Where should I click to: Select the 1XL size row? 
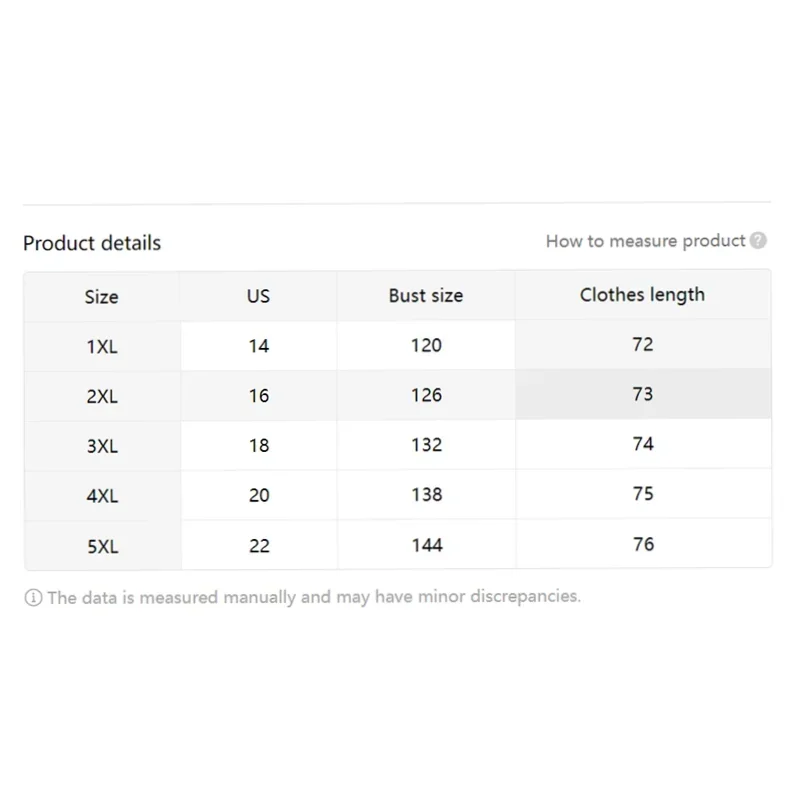tap(398, 345)
